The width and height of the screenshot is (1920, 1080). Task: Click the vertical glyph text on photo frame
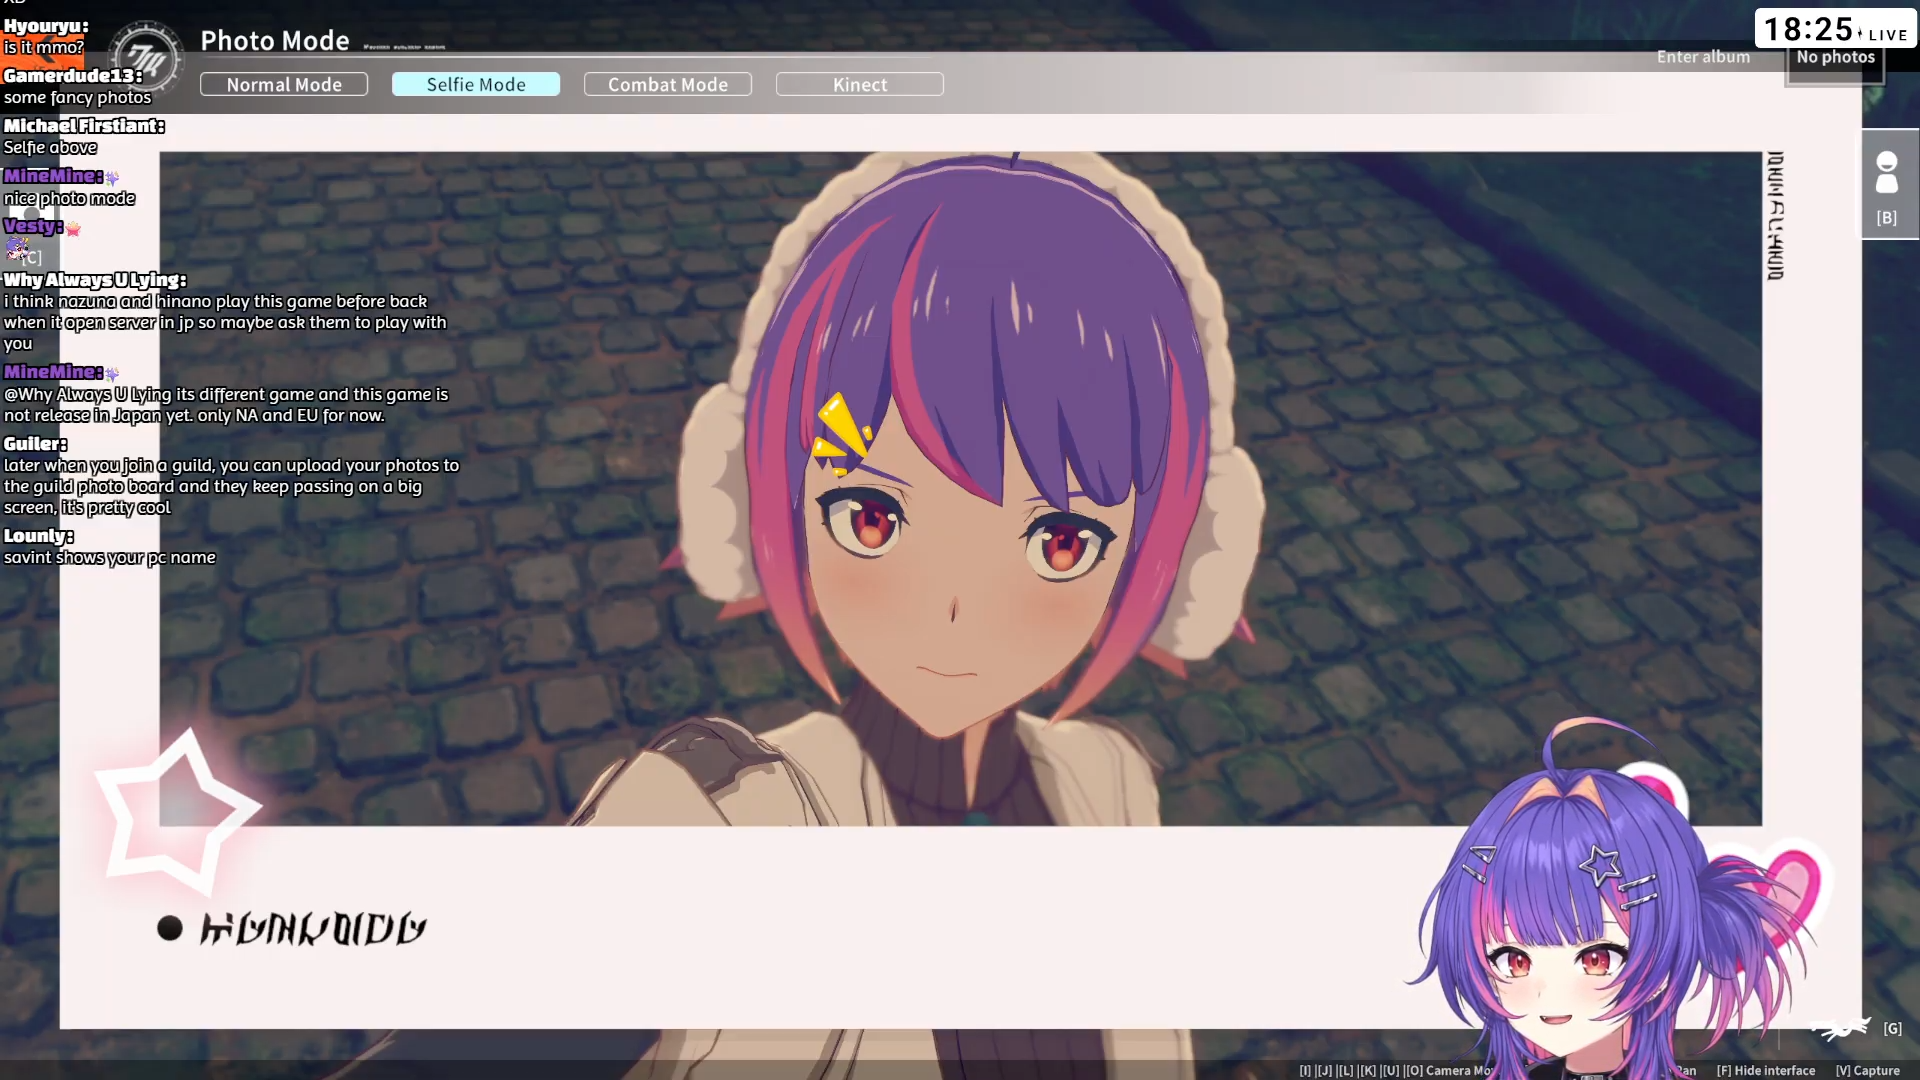(1776, 216)
